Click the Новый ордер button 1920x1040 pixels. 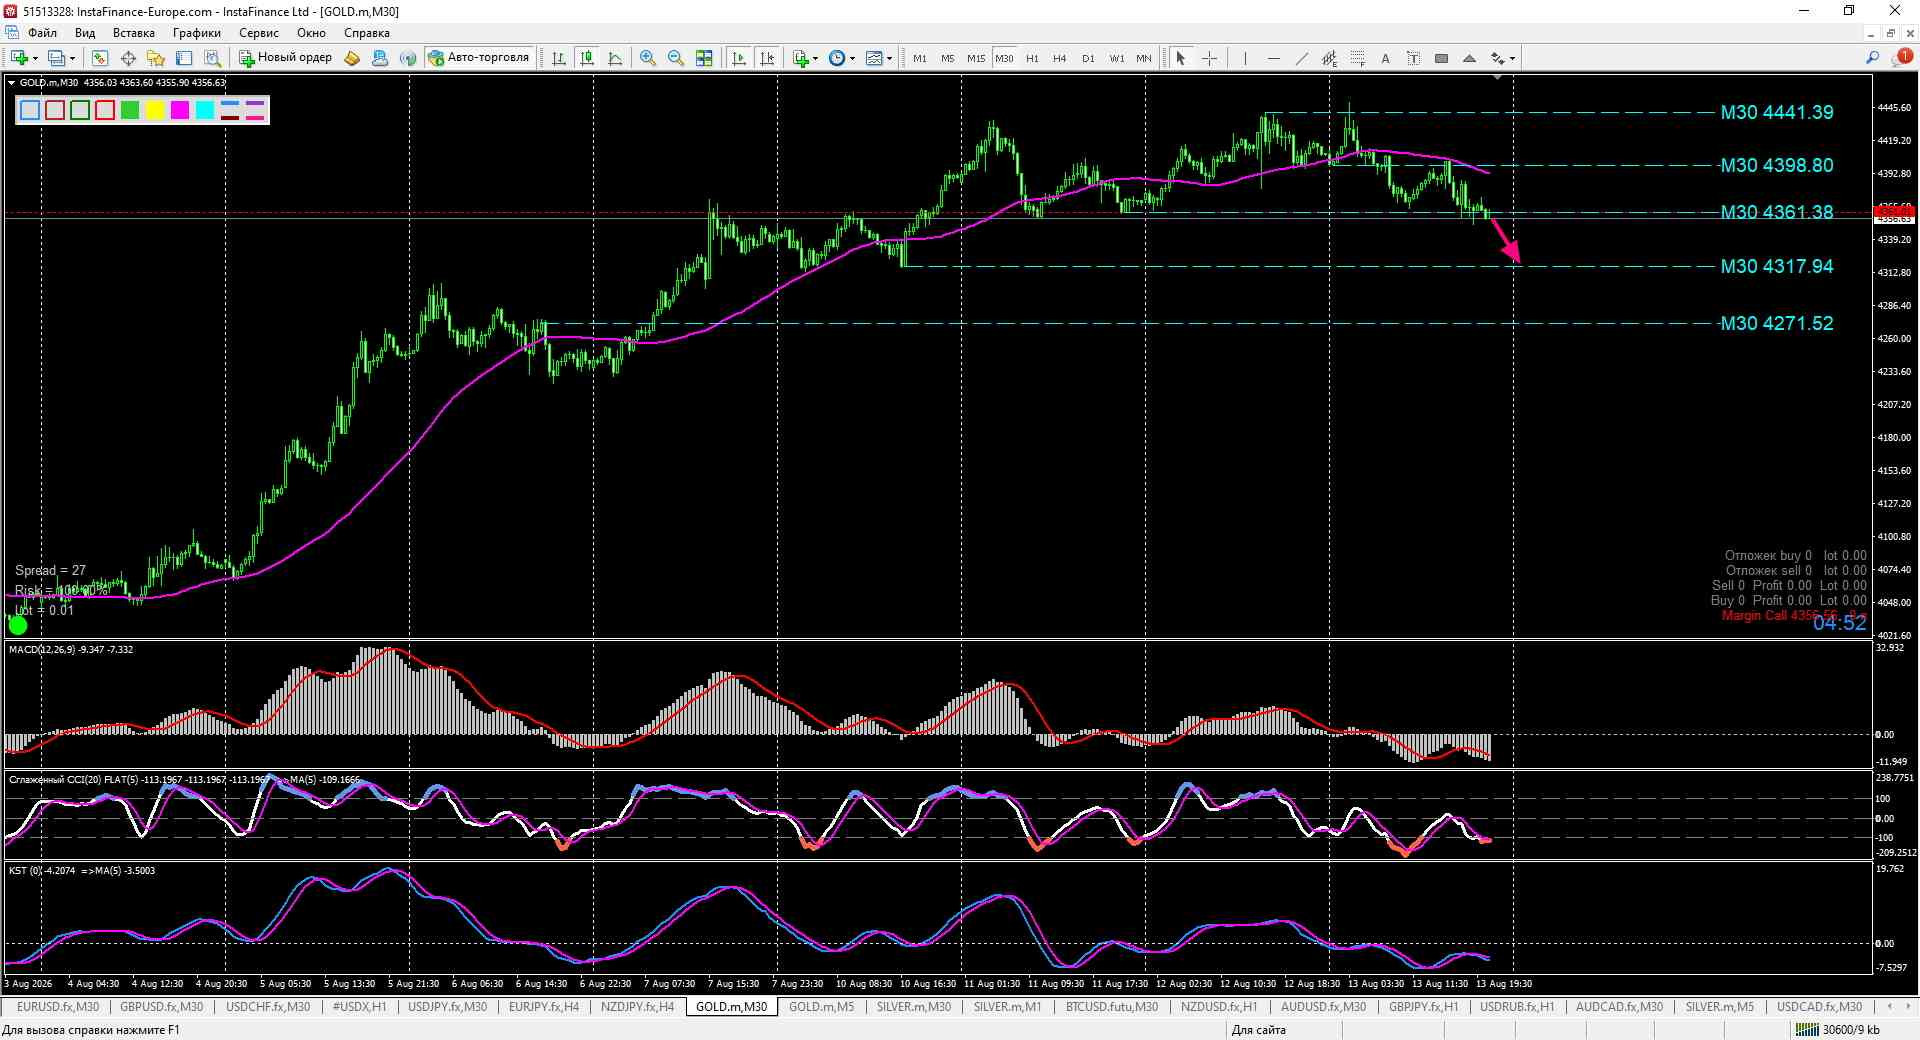coord(286,58)
